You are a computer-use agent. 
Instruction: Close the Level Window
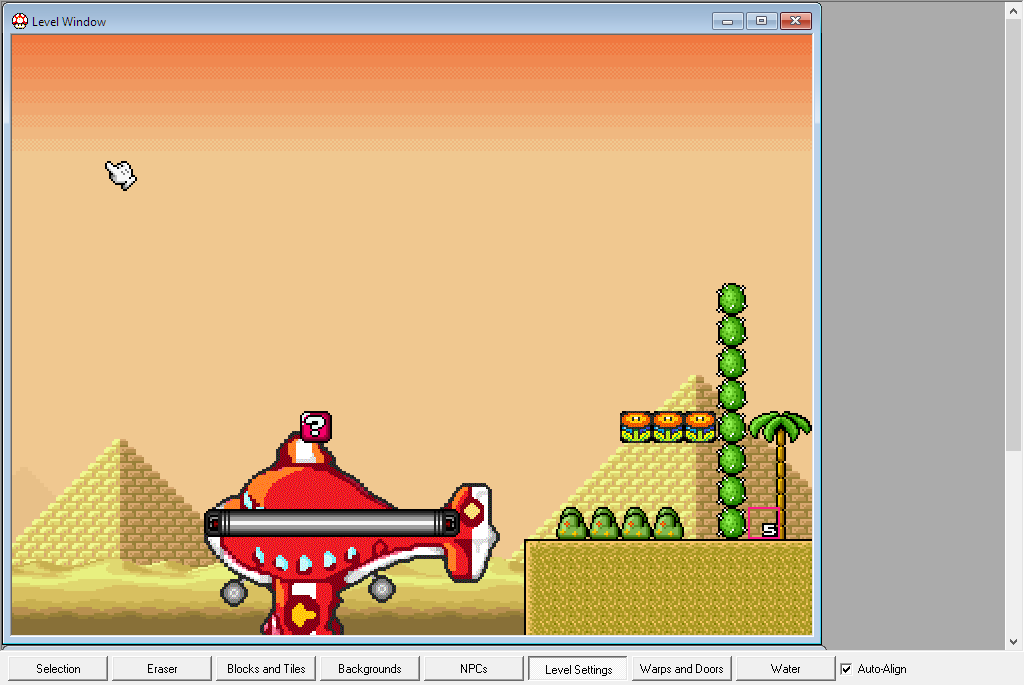tap(795, 21)
